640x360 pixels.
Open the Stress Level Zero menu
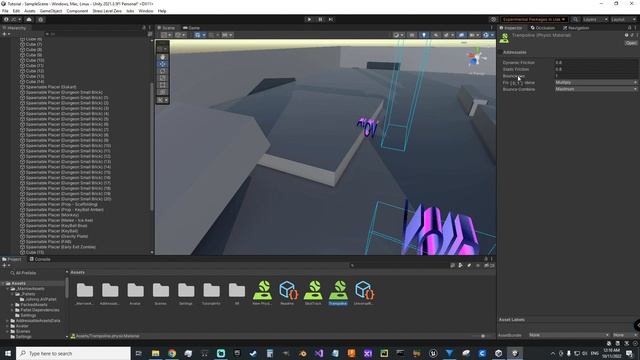[x=107, y=11]
